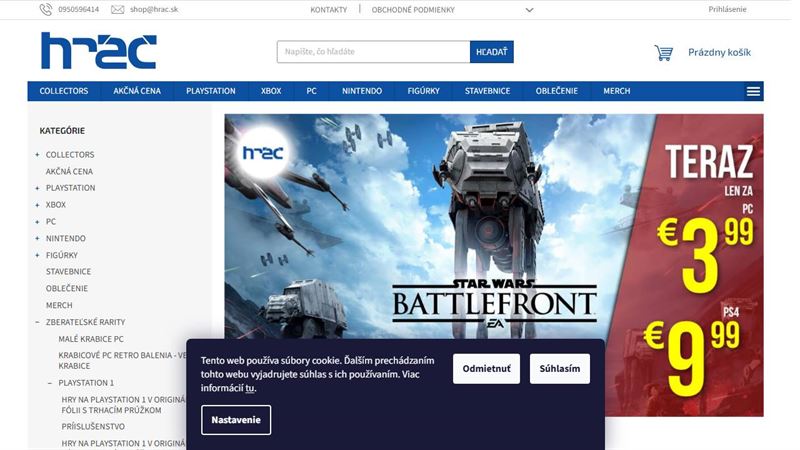The height and width of the screenshot is (450, 800).
Task: Expand PC category in sidebar
Action: coord(37,222)
